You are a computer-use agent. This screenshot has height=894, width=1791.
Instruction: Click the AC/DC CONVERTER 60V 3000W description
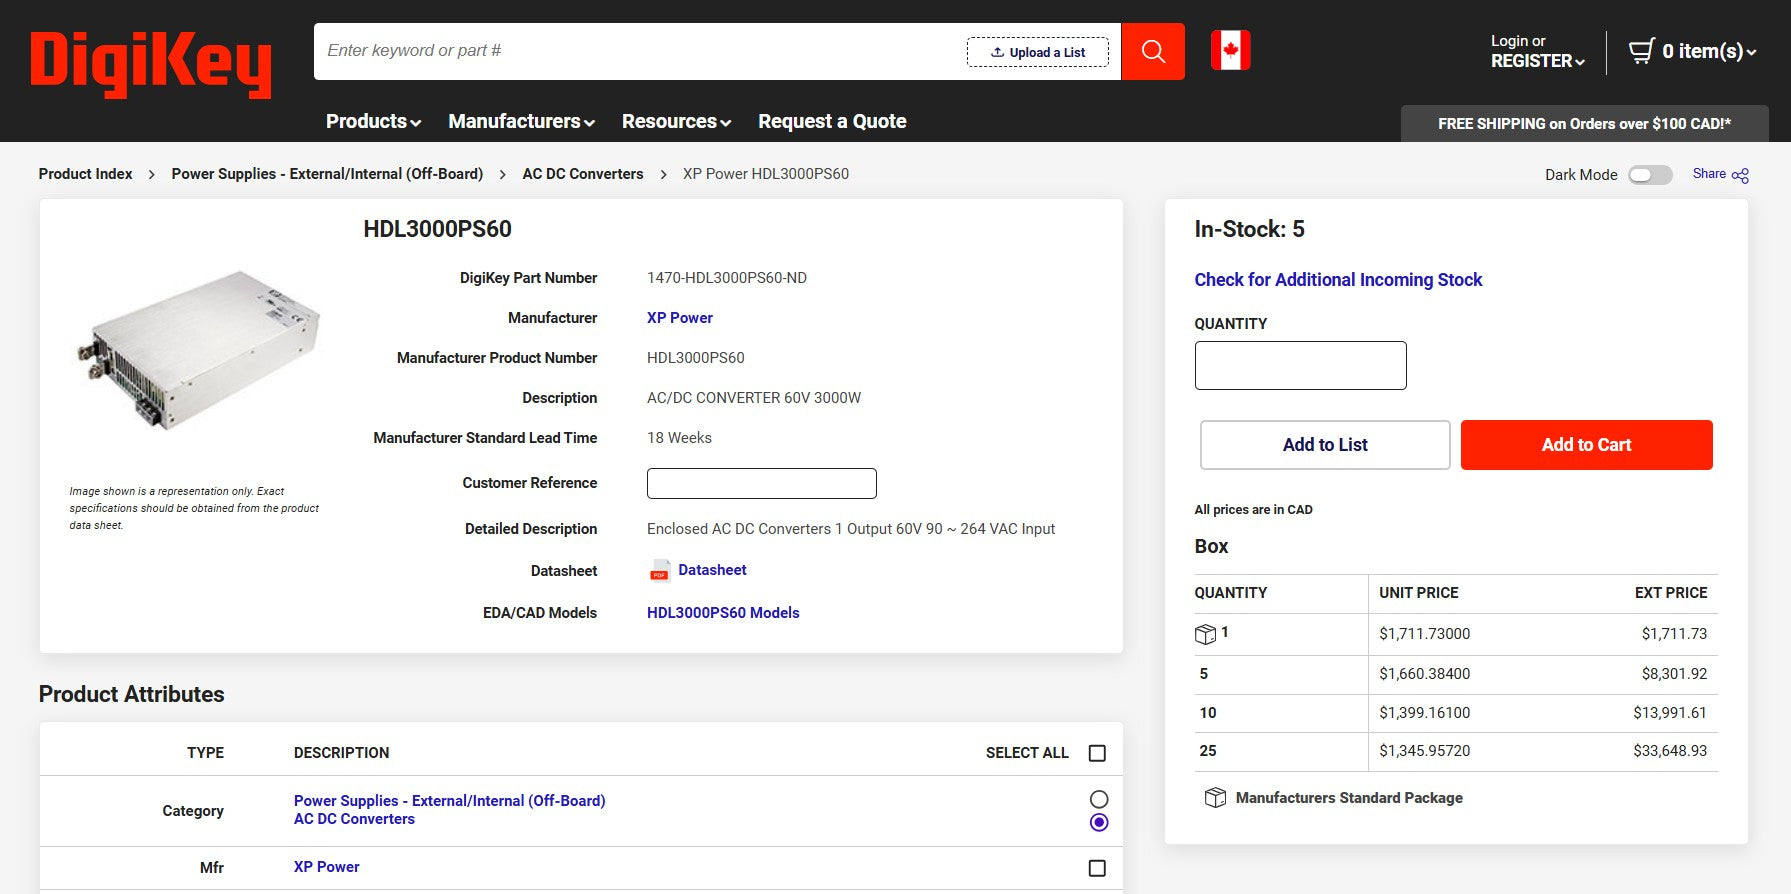coord(754,398)
